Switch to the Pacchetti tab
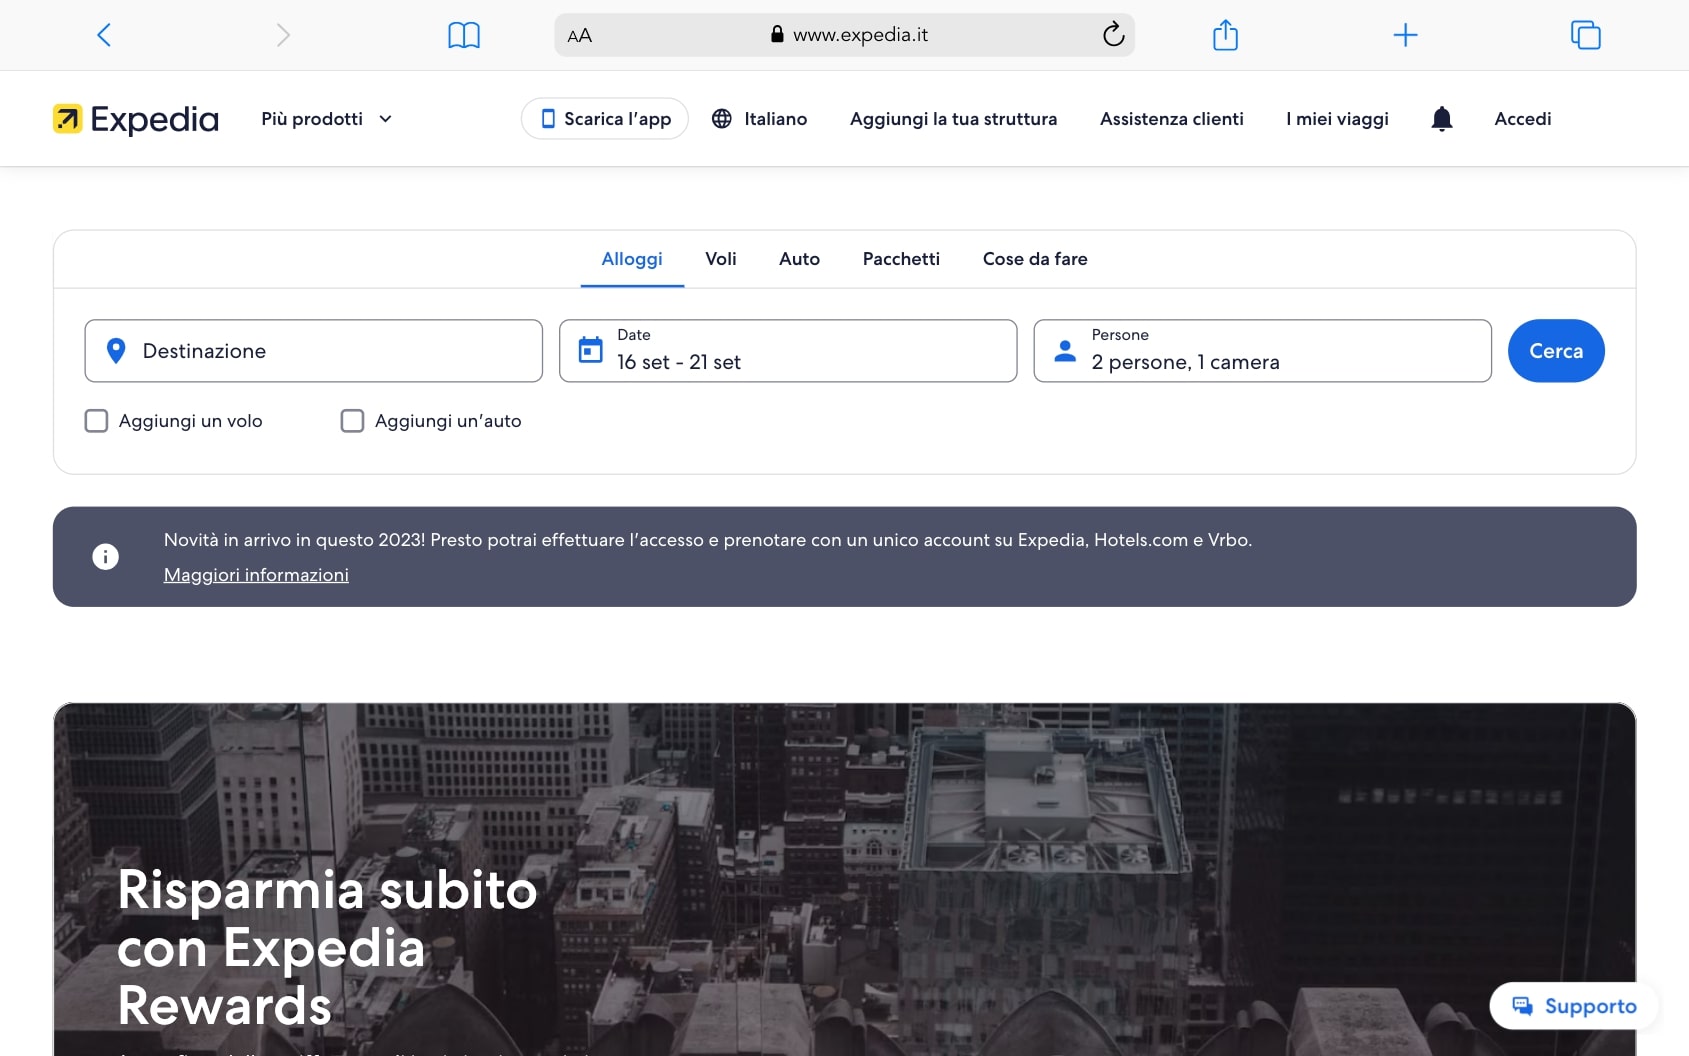Image resolution: width=1689 pixels, height=1056 pixels. [901, 259]
